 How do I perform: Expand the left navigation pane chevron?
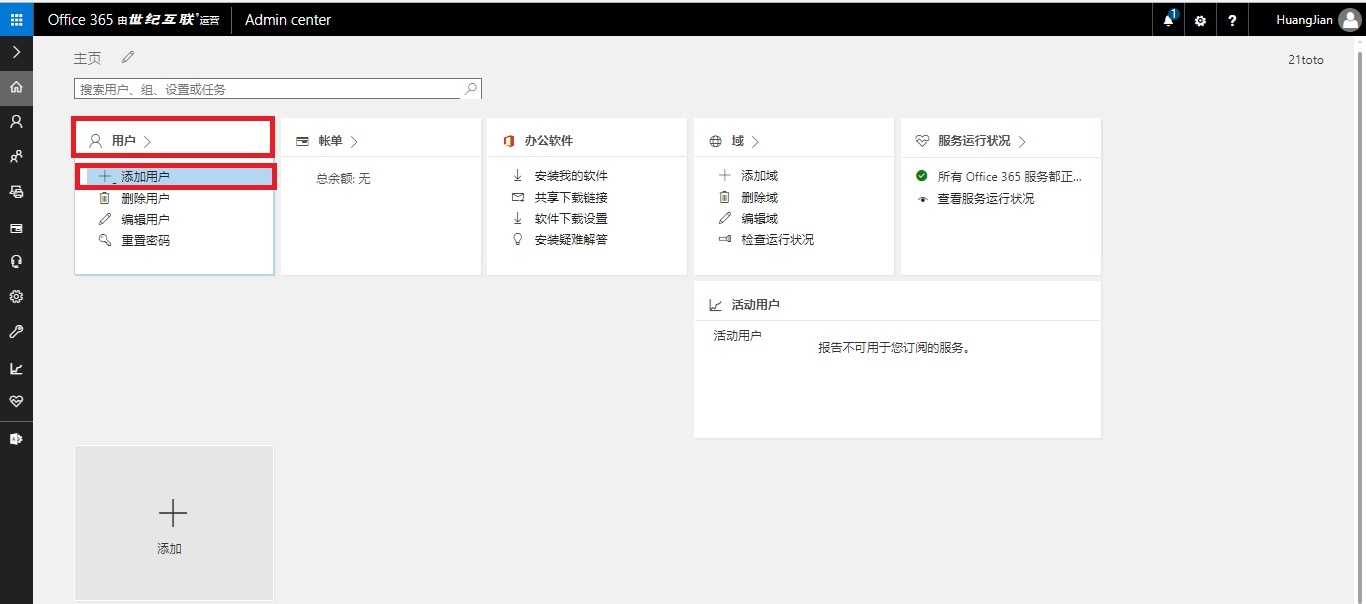point(16,52)
